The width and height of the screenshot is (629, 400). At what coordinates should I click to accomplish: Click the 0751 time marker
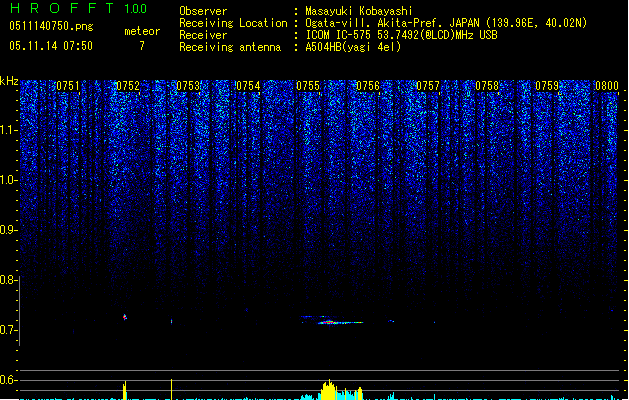click(68, 86)
